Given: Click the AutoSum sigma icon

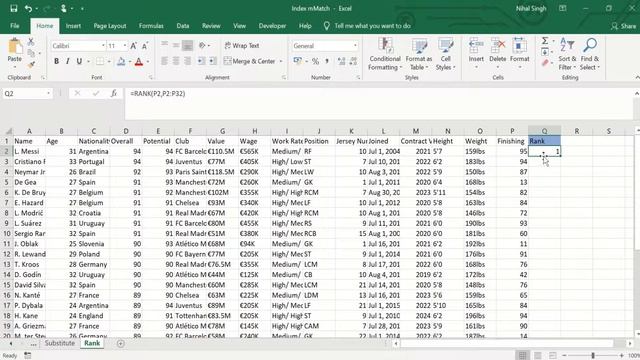Looking at the screenshot, I should [x=545, y=41].
